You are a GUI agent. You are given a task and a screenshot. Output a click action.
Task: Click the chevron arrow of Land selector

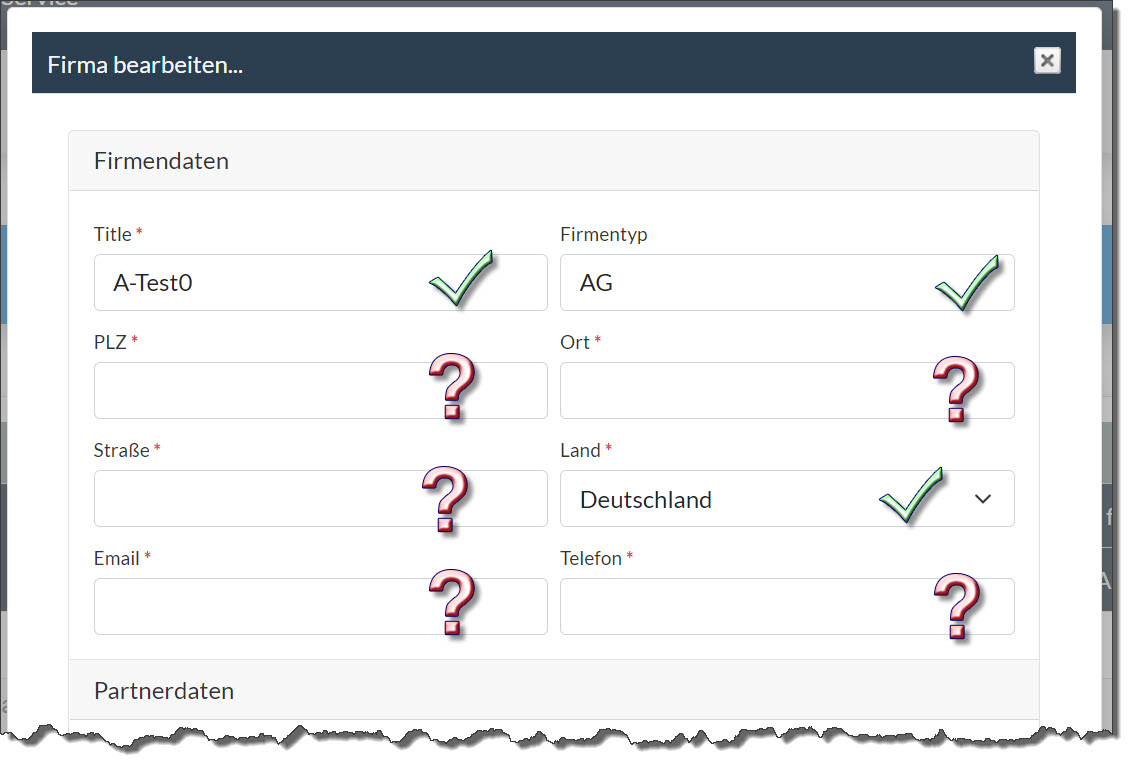[x=982, y=499]
